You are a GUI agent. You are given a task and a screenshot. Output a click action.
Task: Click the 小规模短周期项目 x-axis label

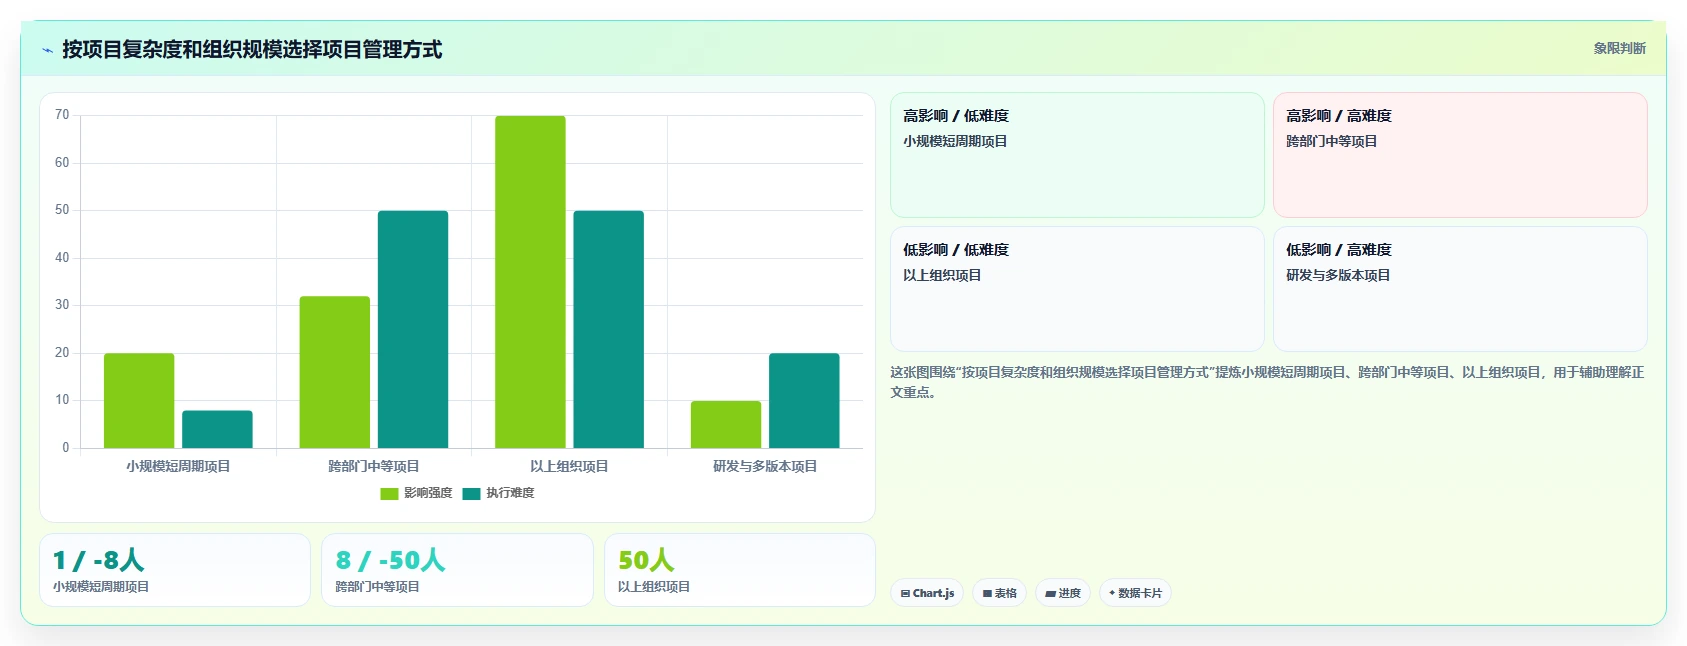coord(178,466)
